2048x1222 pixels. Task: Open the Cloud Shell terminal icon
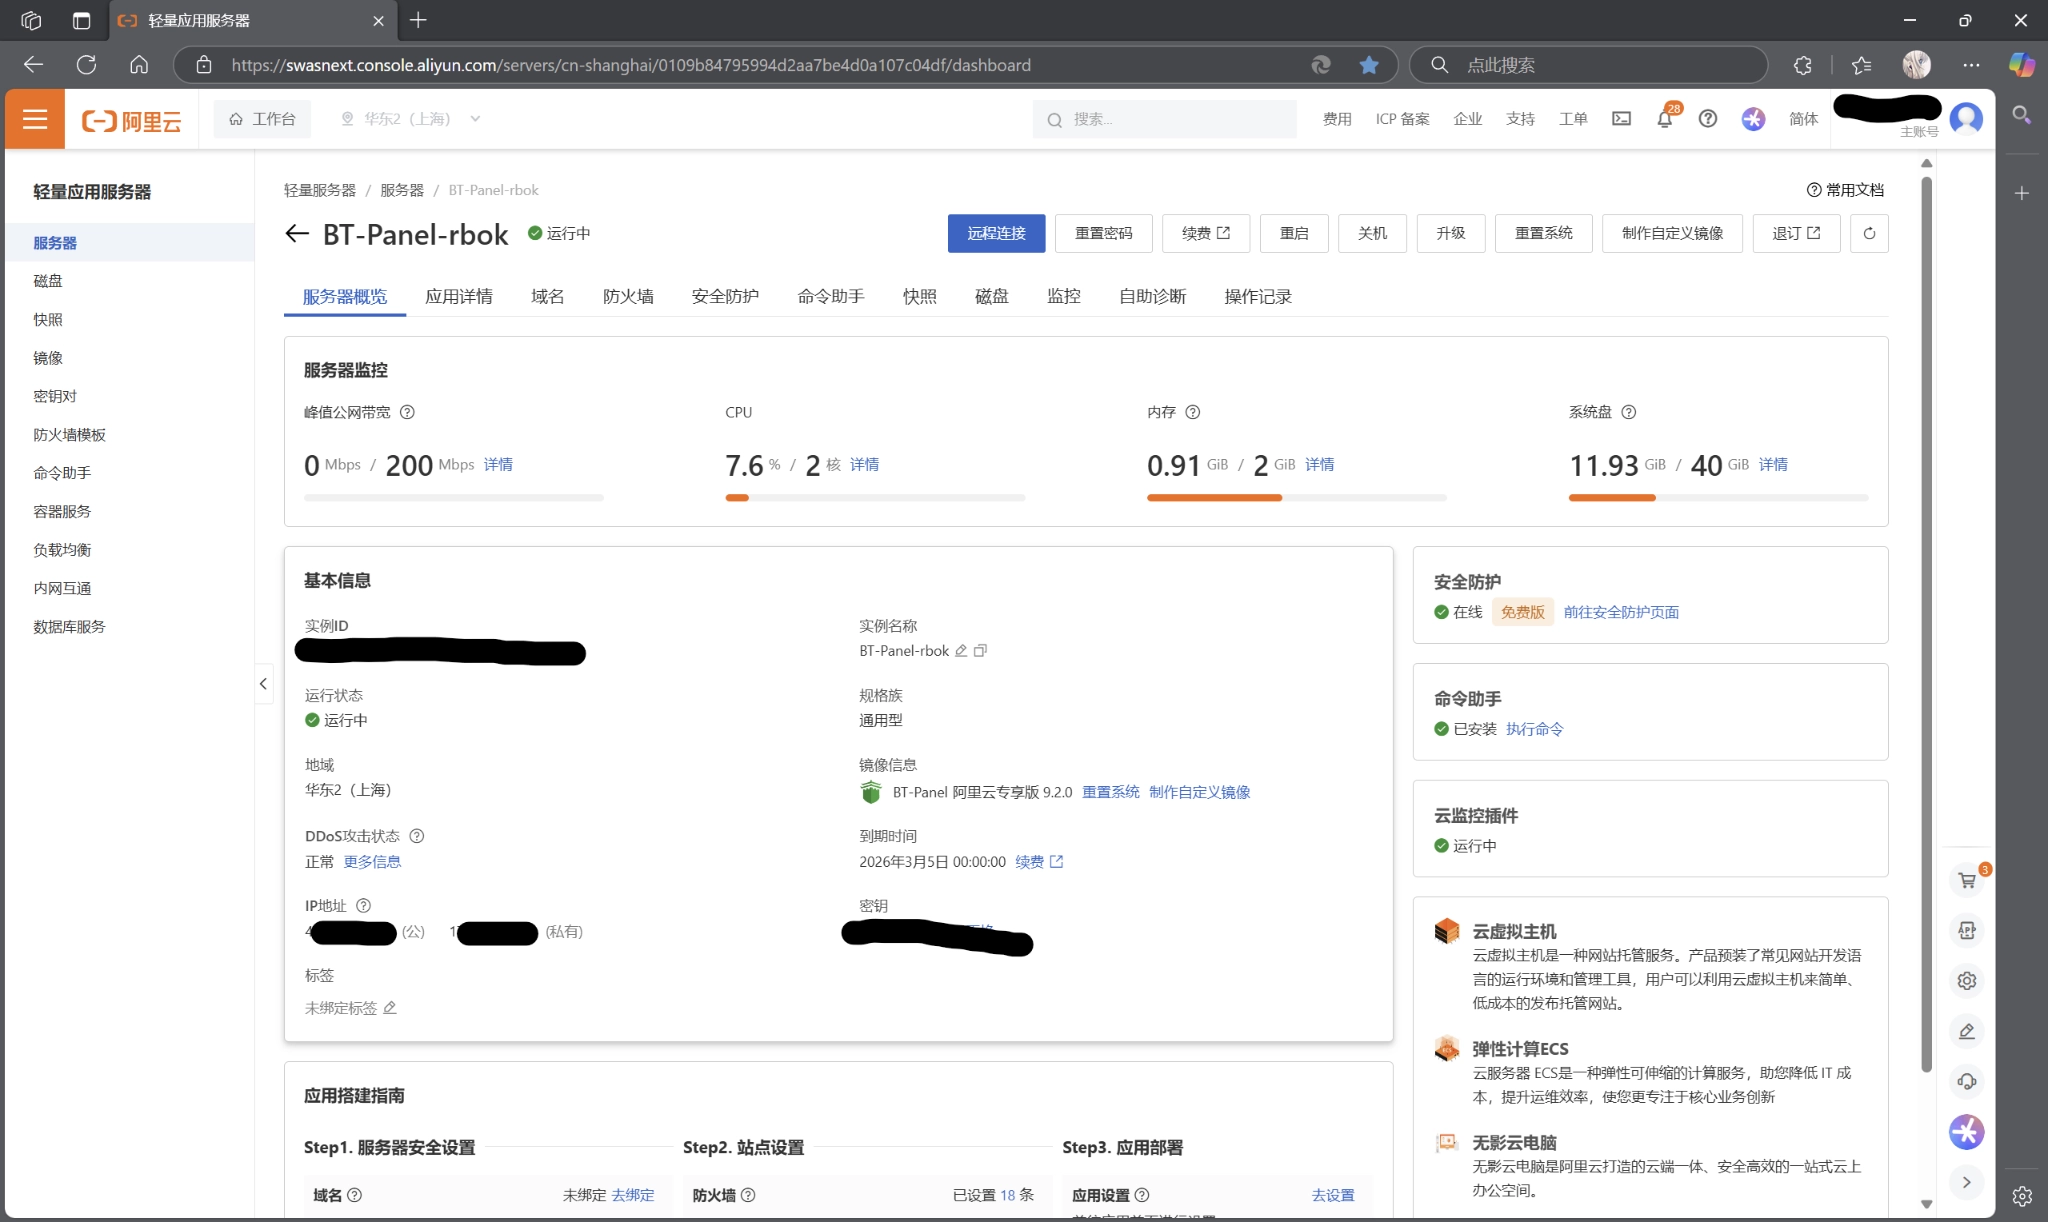[1621, 119]
